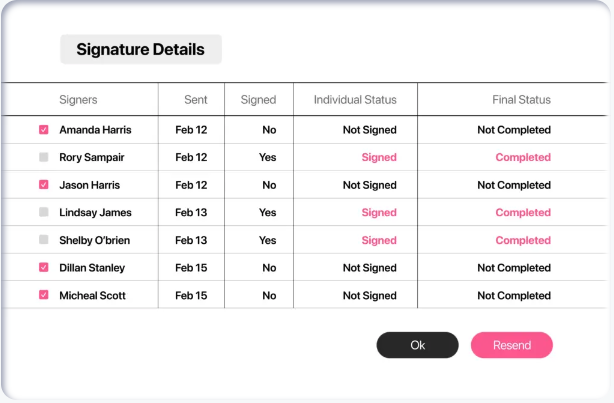
Task: Deselect the Dillan Stanley checkbox
Action: click(43, 268)
